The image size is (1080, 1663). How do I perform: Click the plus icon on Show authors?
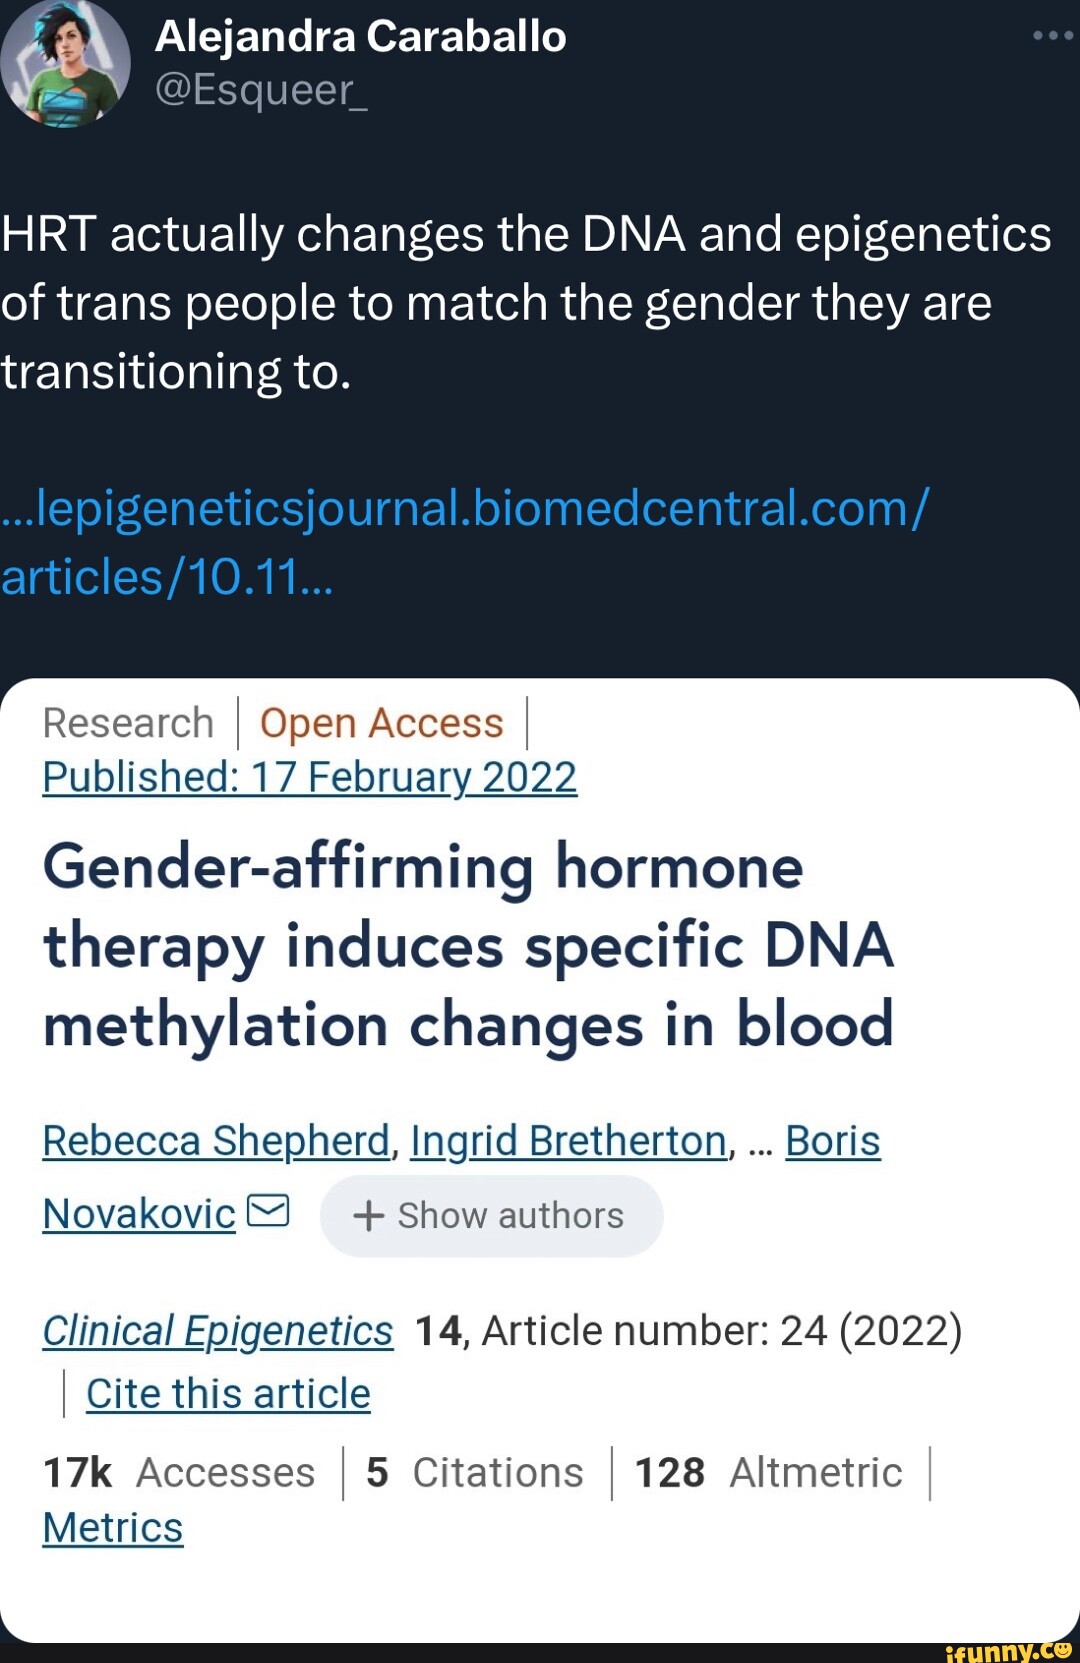[x=367, y=1216]
